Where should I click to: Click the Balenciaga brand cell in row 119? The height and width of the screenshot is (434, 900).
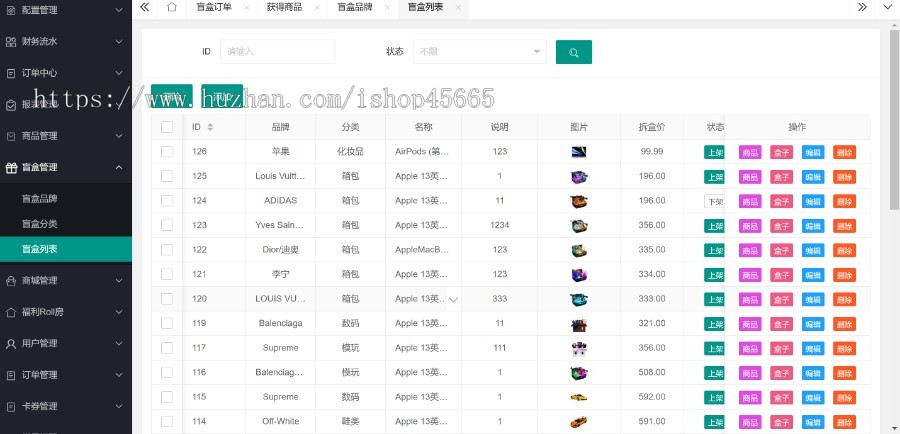point(281,323)
